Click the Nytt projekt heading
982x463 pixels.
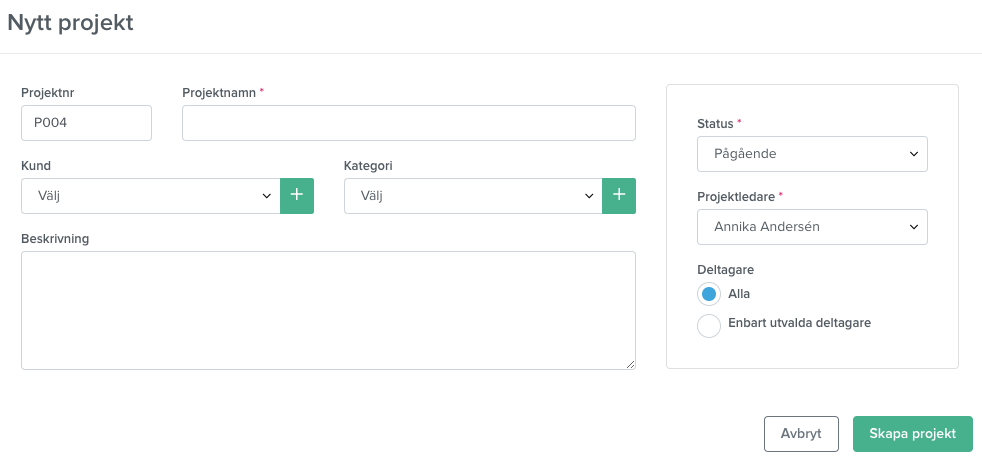pyautogui.click(x=70, y=23)
